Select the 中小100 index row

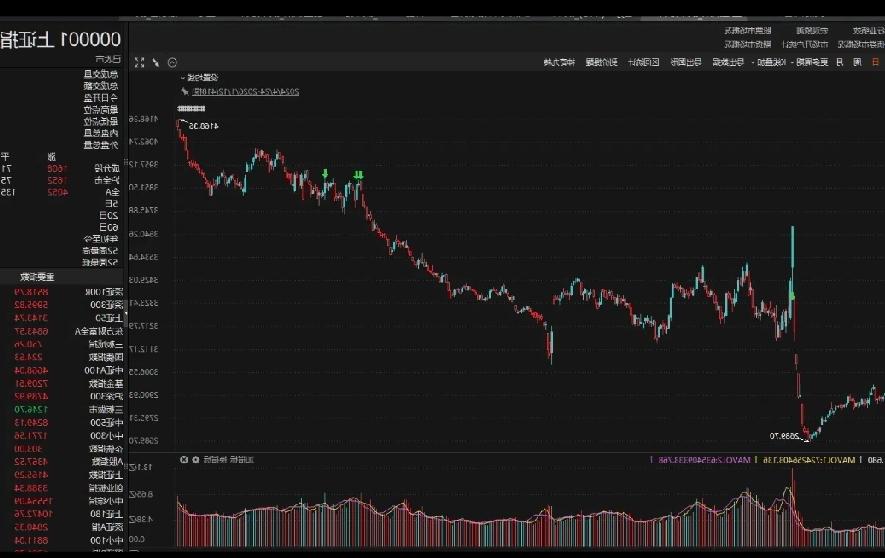pyautogui.click(x=62, y=540)
